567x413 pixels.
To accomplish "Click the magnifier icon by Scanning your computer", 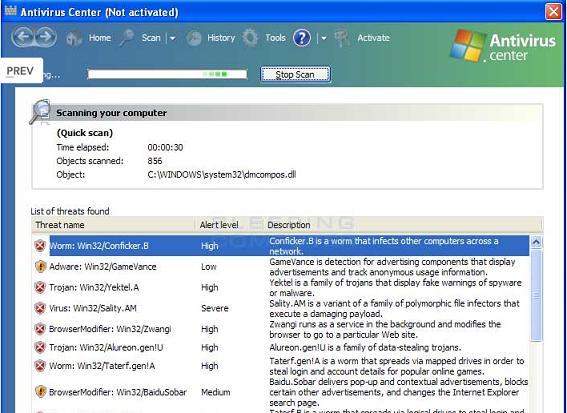I will pos(40,112).
